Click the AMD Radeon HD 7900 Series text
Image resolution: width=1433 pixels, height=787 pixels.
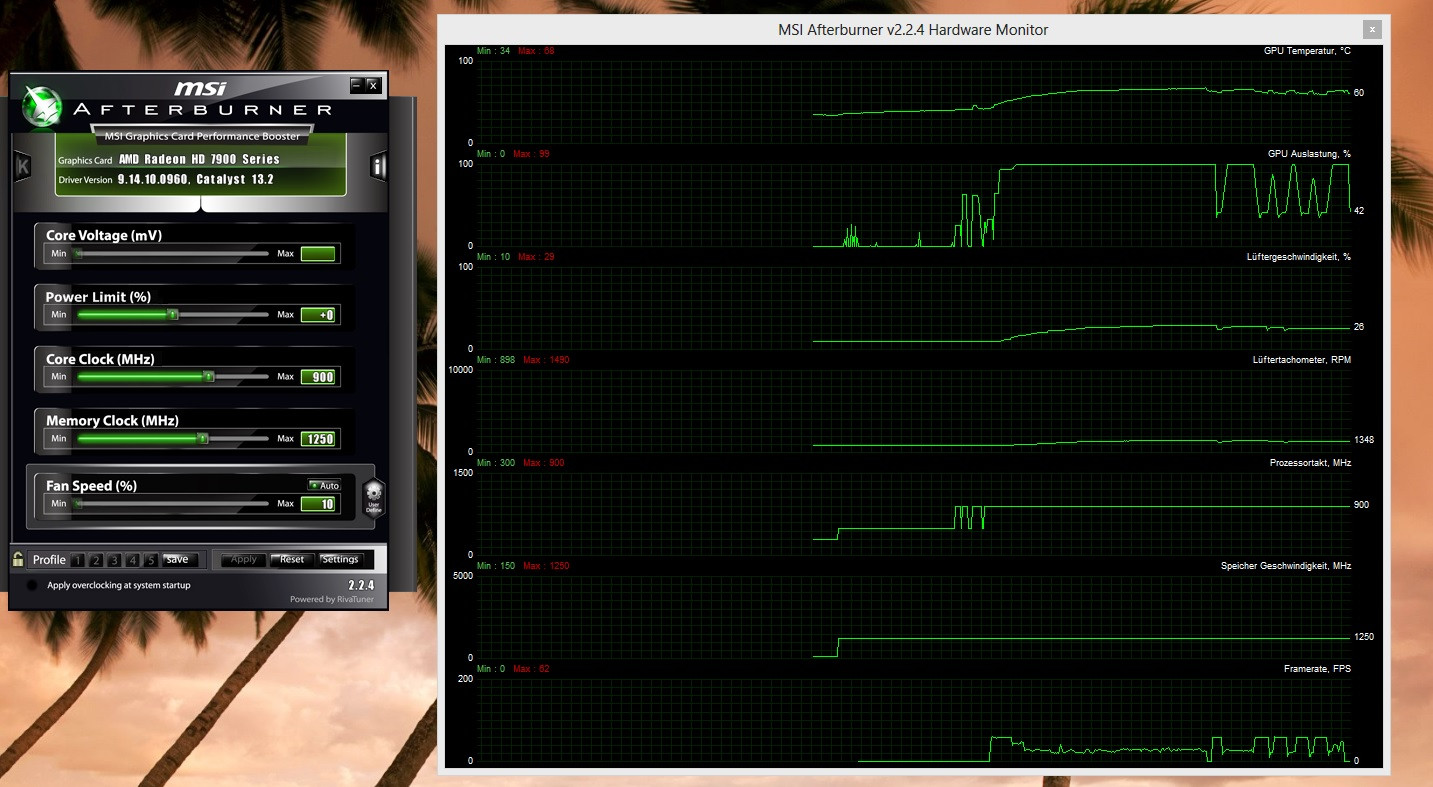coord(199,159)
